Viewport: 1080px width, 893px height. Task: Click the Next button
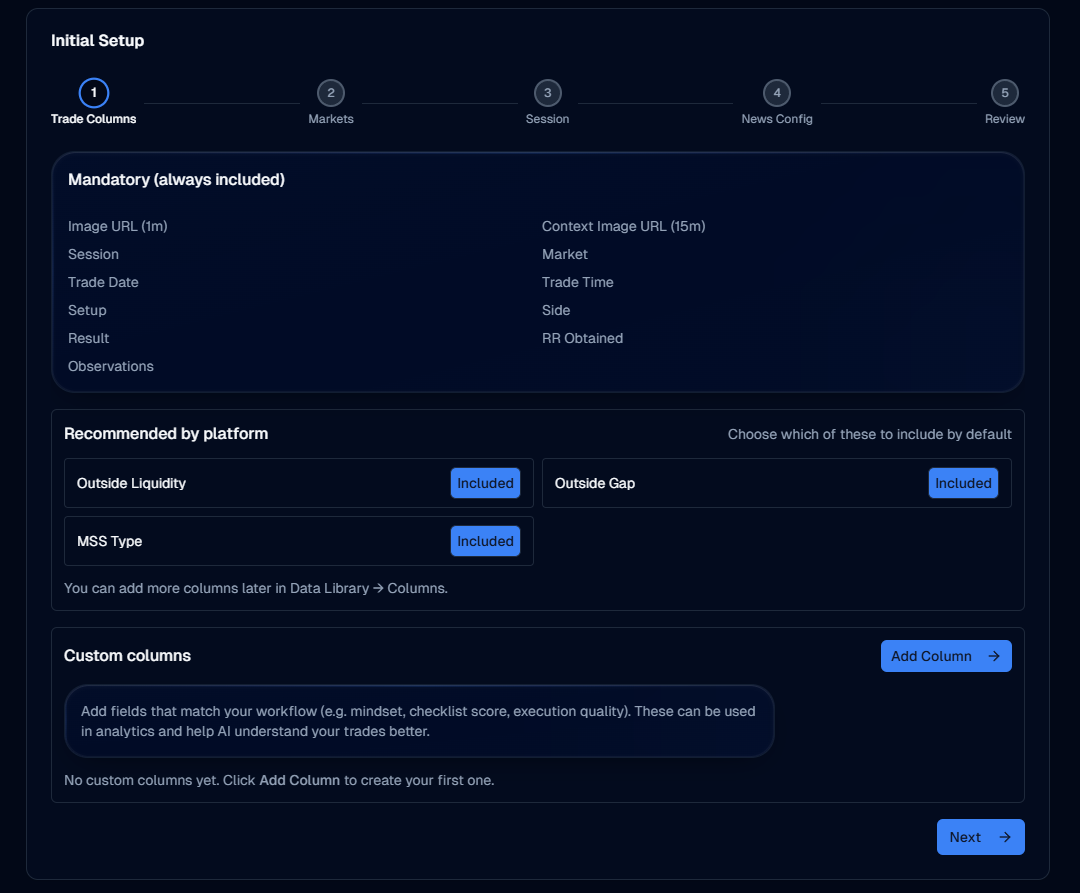point(981,837)
